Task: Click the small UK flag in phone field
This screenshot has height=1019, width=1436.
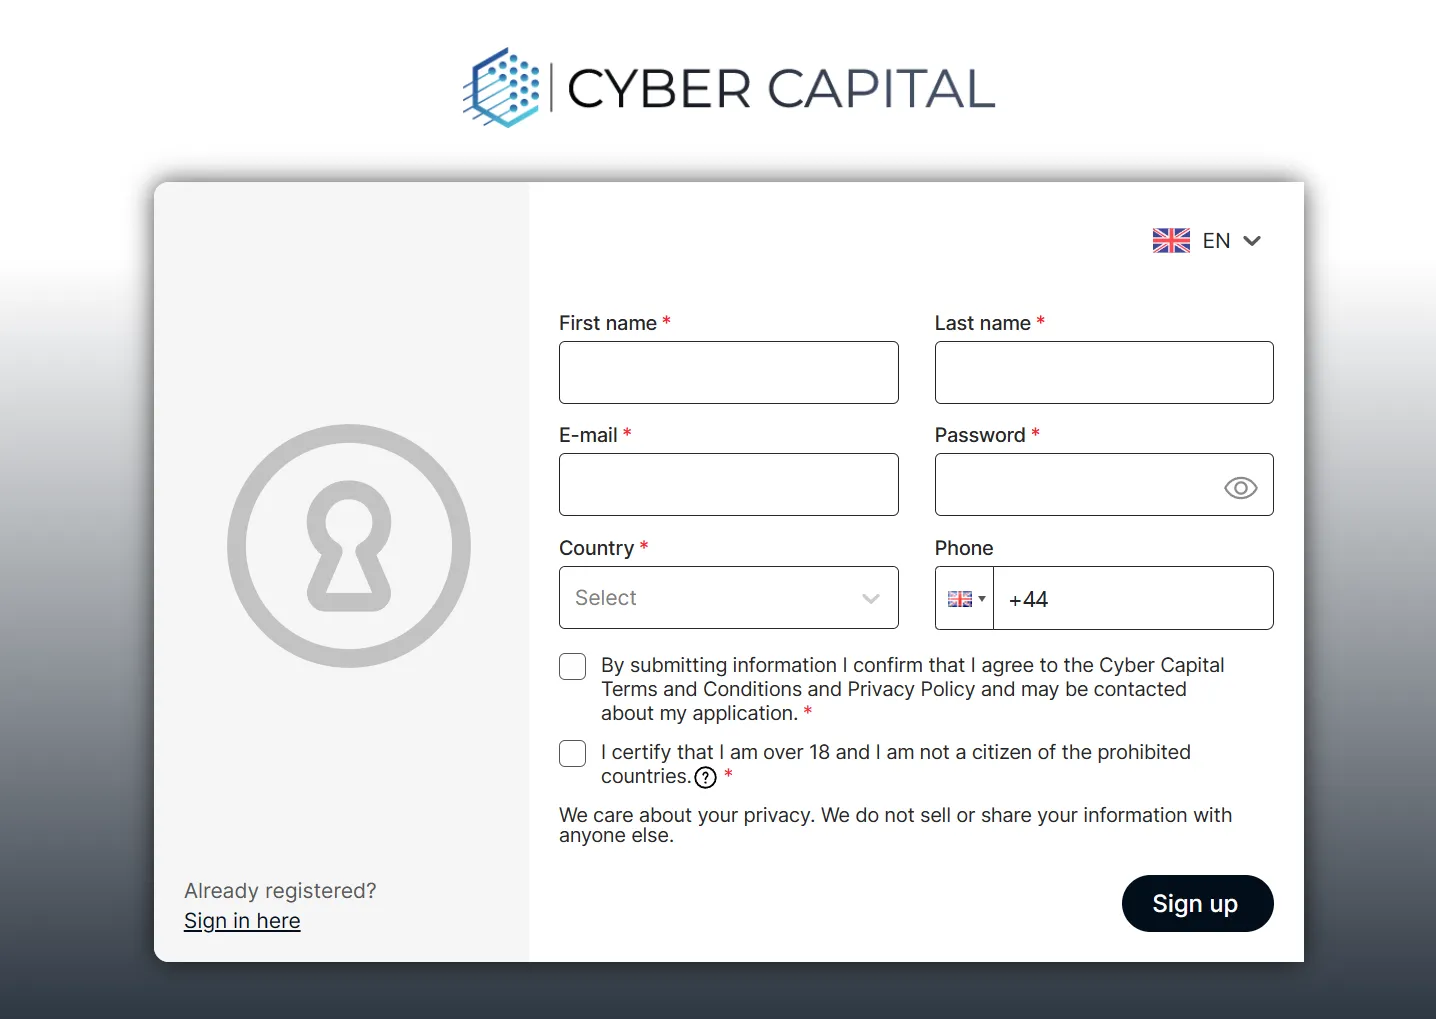Action: click(x=960, y=599)
